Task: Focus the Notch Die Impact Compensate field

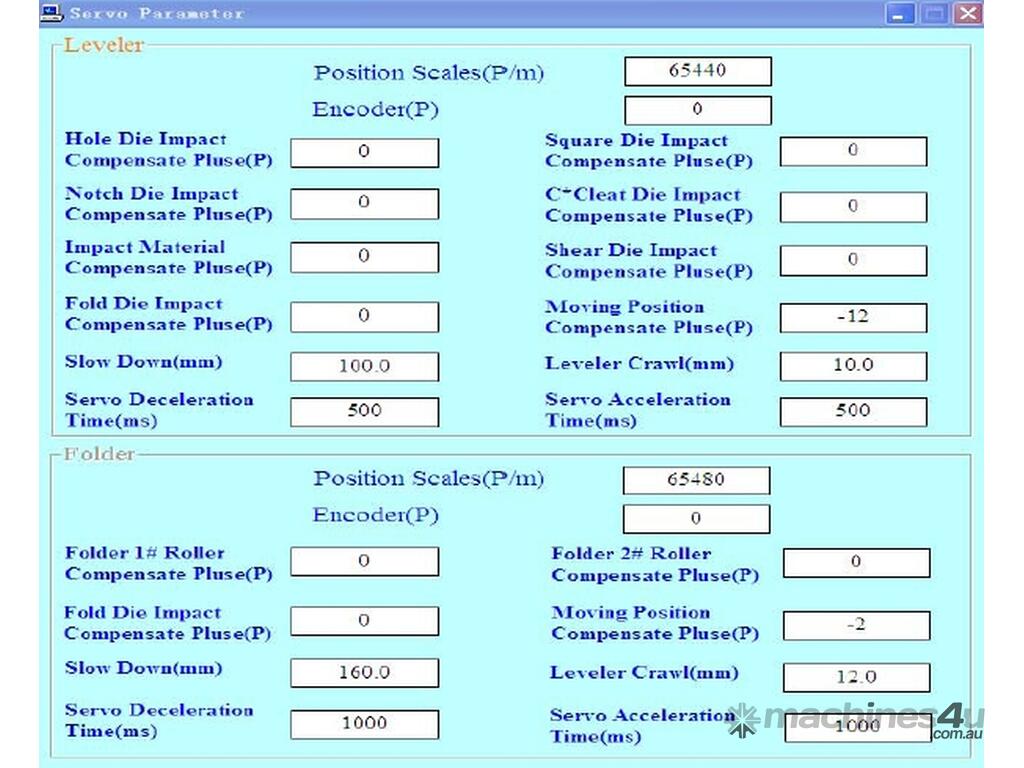Action: 364,203
